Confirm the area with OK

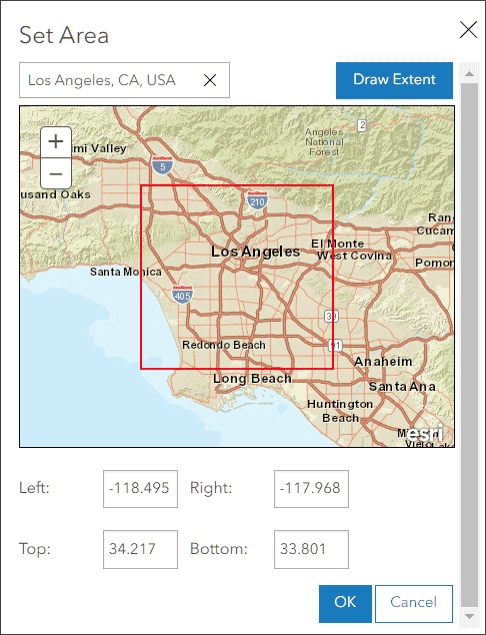click(x=345, y=603)
